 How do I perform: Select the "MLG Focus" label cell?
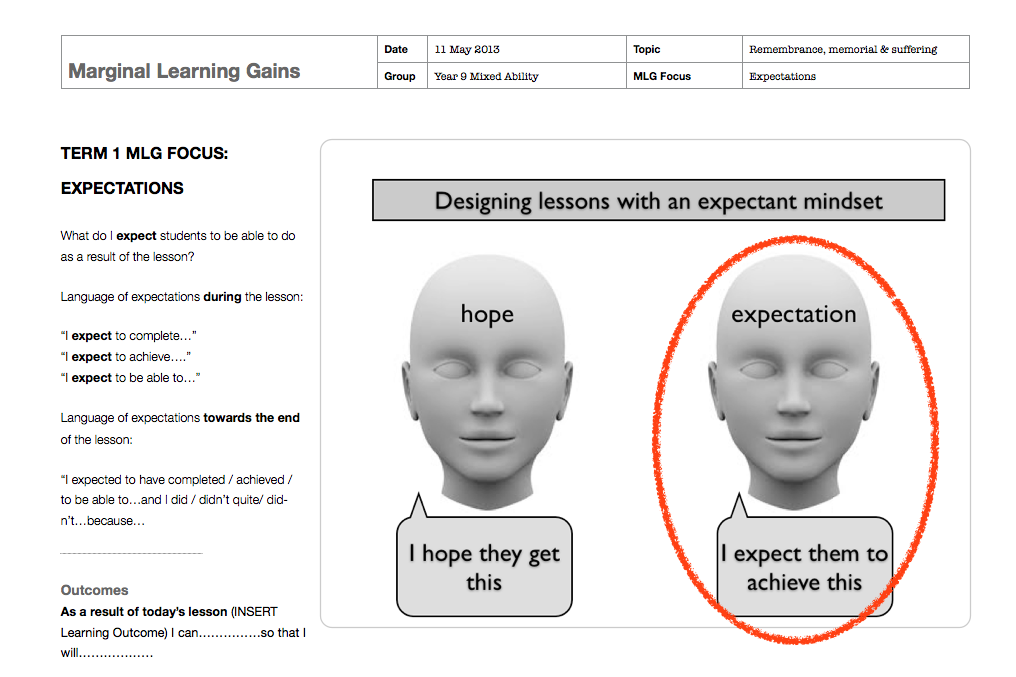tap(661, 76)
